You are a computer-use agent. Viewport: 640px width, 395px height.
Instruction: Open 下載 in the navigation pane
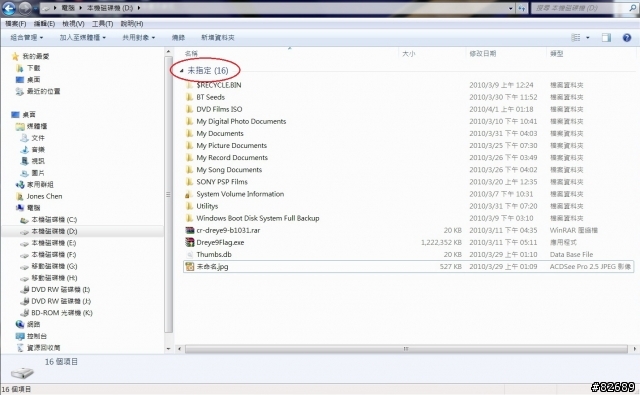point(33,68)
